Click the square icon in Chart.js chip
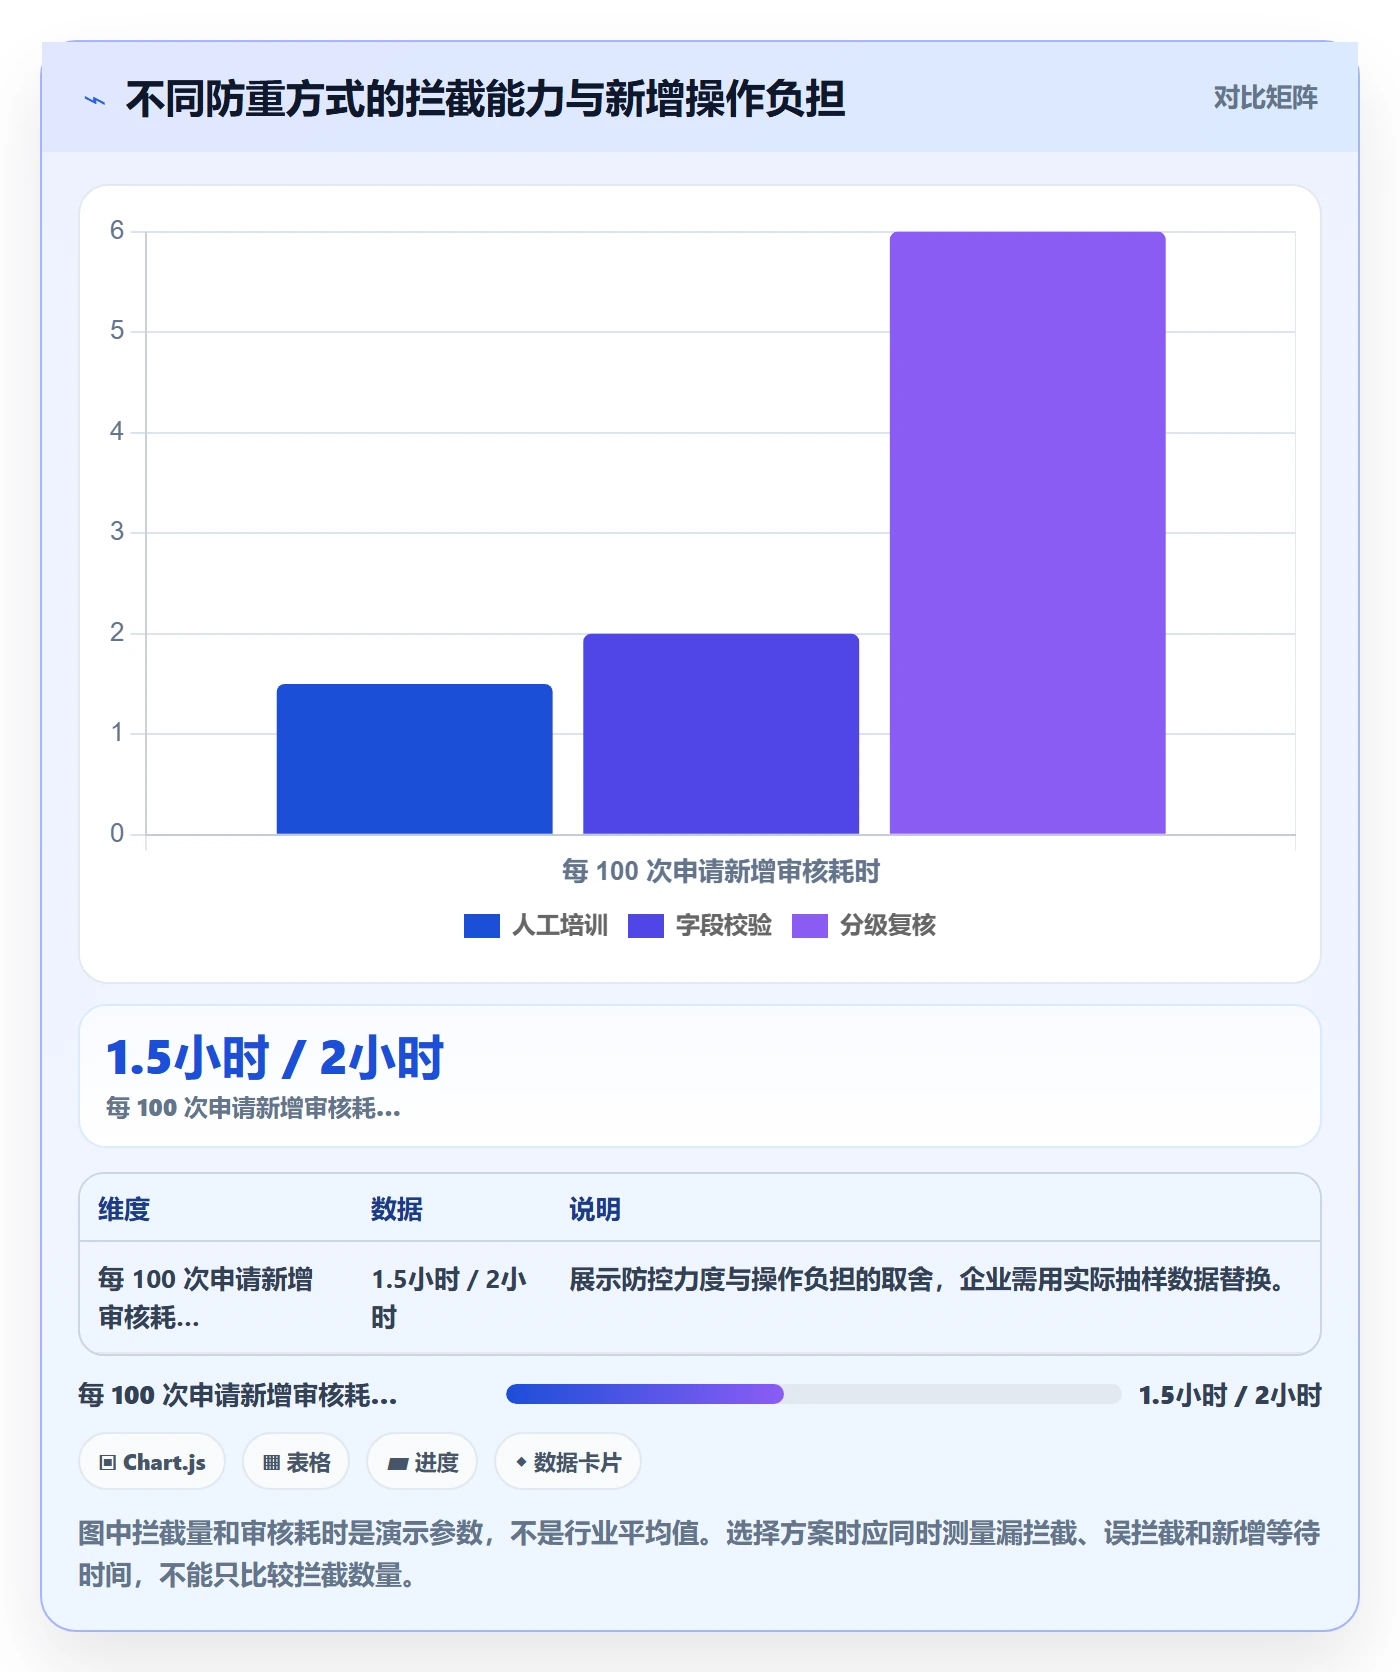 tap(108, 1463)
